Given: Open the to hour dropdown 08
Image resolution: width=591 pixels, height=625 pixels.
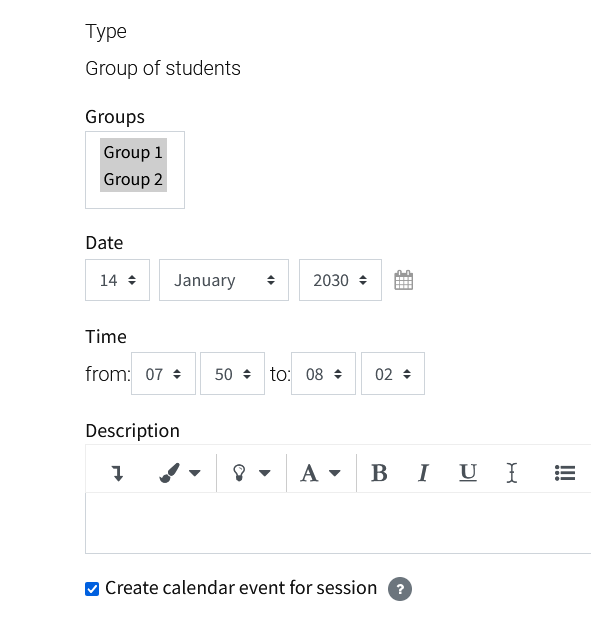Looking at the screenshot, I should click(x=323, y=373).
